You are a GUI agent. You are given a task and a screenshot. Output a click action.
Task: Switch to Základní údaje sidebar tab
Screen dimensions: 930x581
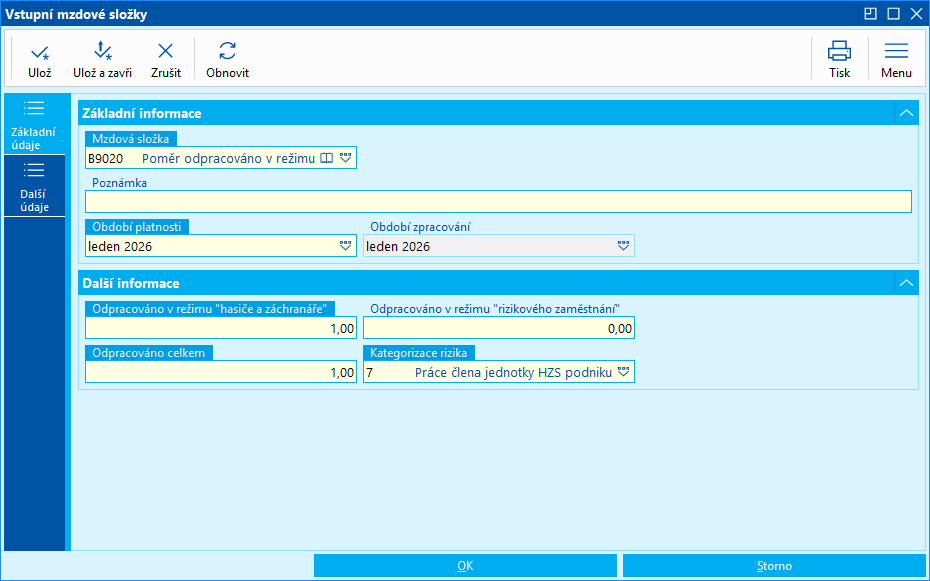click(x=34, y=126)
